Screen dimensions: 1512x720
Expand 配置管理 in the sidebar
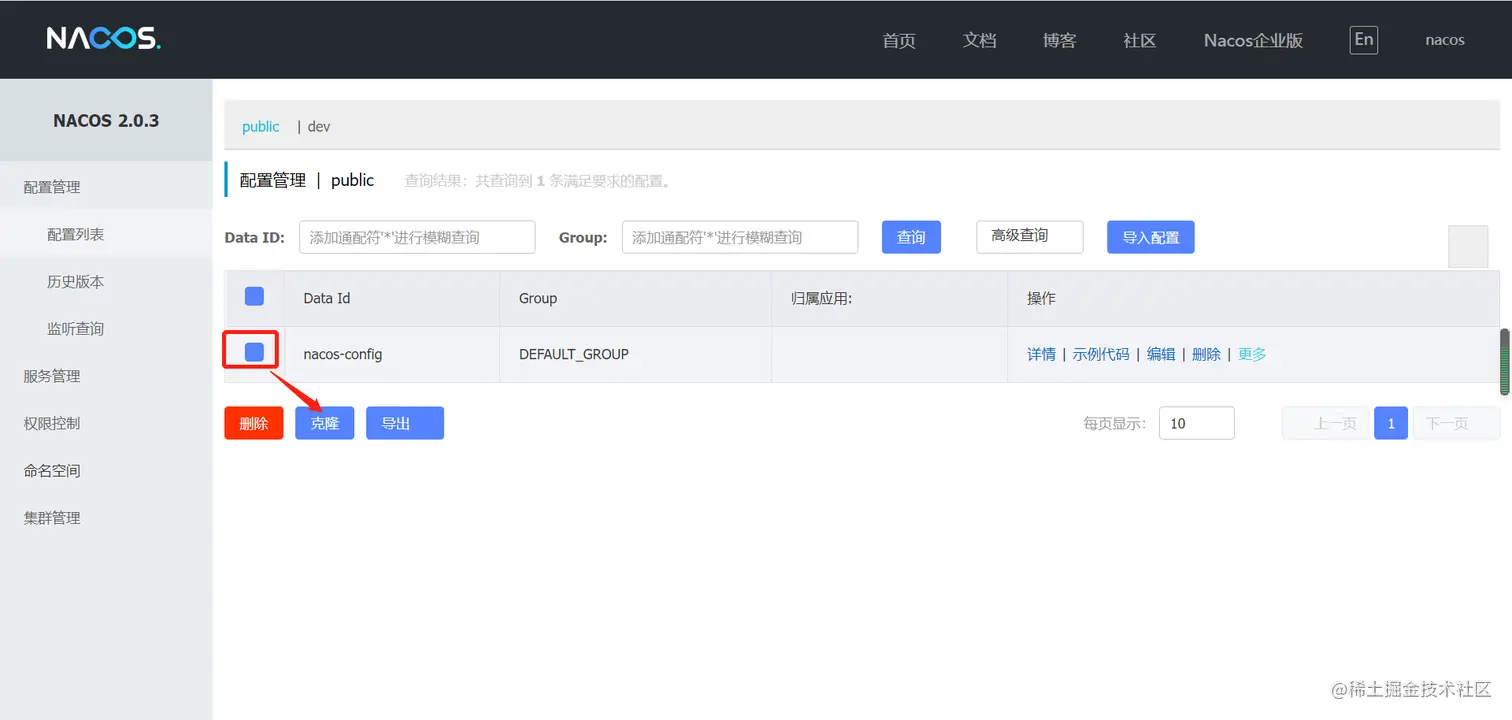point(106,187)
